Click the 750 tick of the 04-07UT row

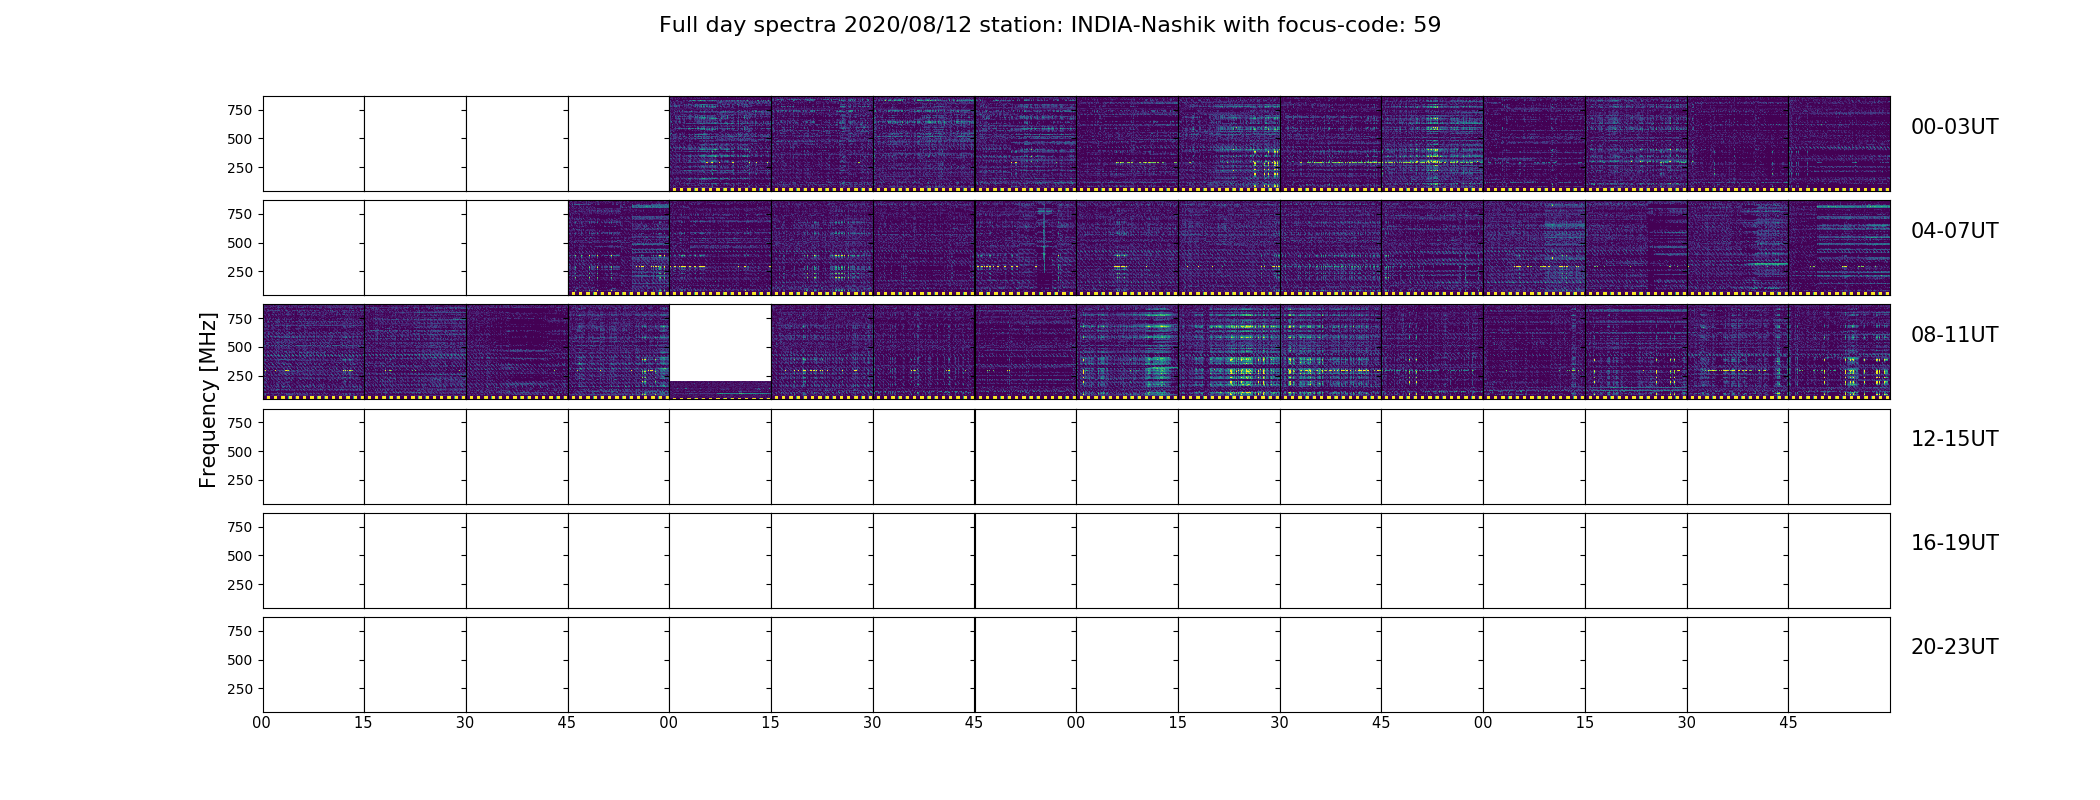click(240, 214)
